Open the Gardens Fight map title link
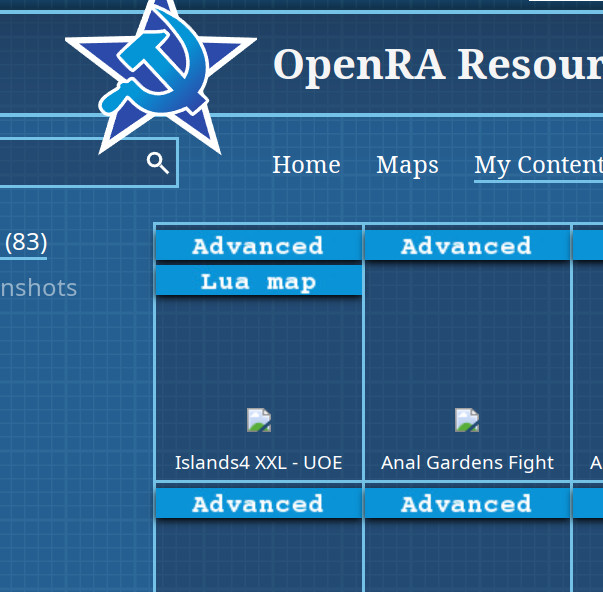 tap(467, 463)
